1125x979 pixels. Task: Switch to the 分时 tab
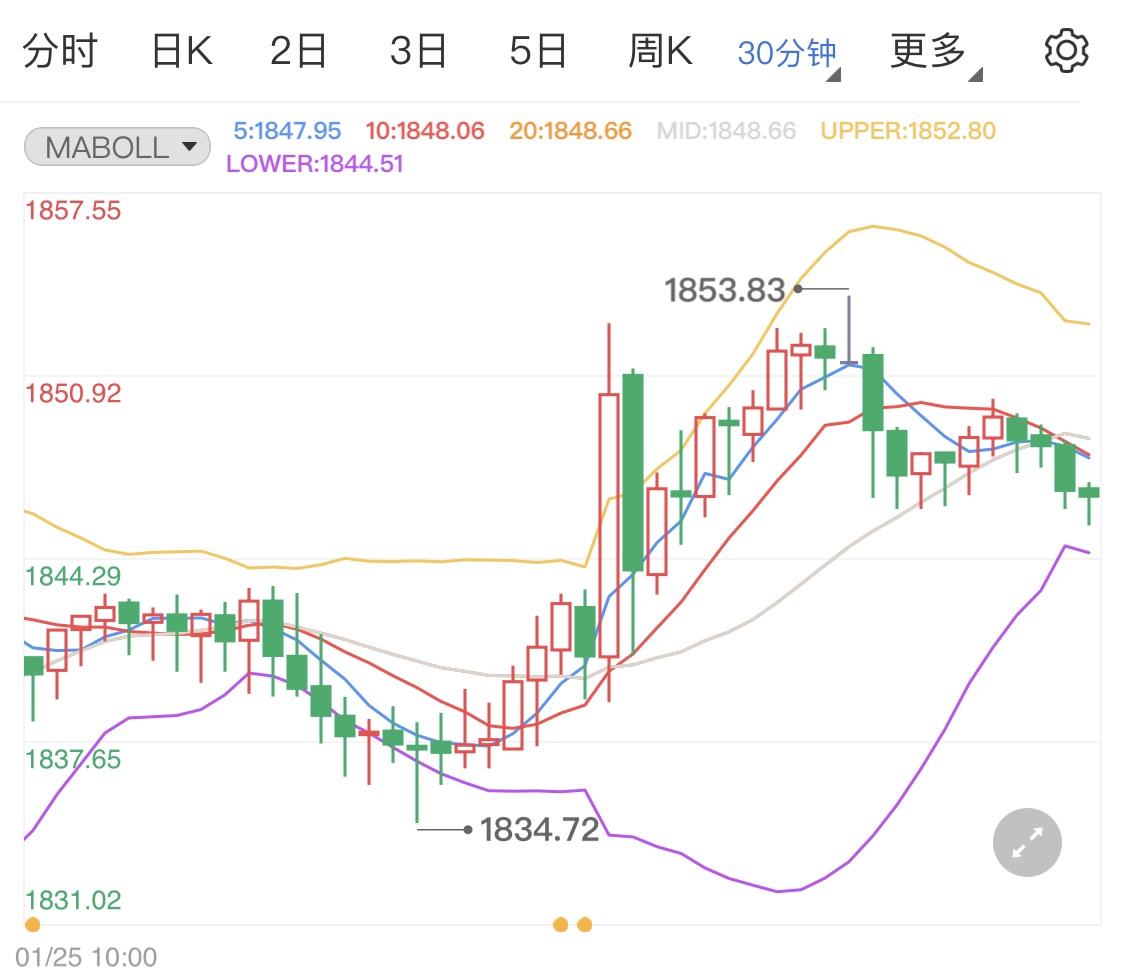pyautogui.click(x=60, y=51)
